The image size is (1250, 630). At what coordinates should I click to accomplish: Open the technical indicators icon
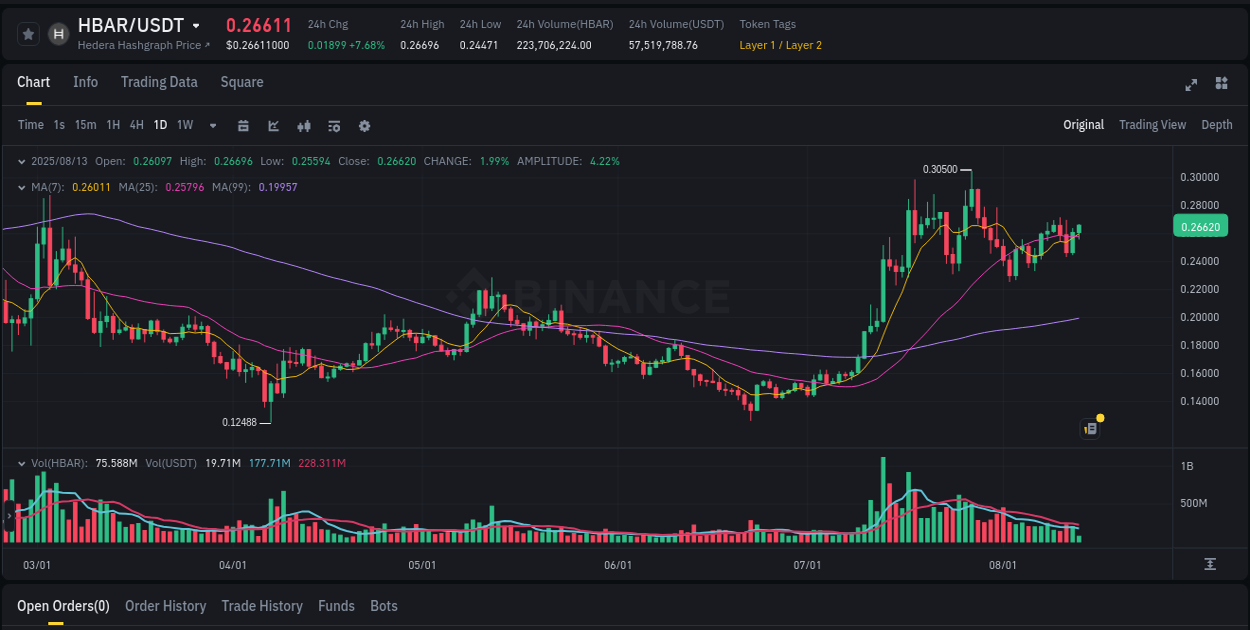coord(333,125)
